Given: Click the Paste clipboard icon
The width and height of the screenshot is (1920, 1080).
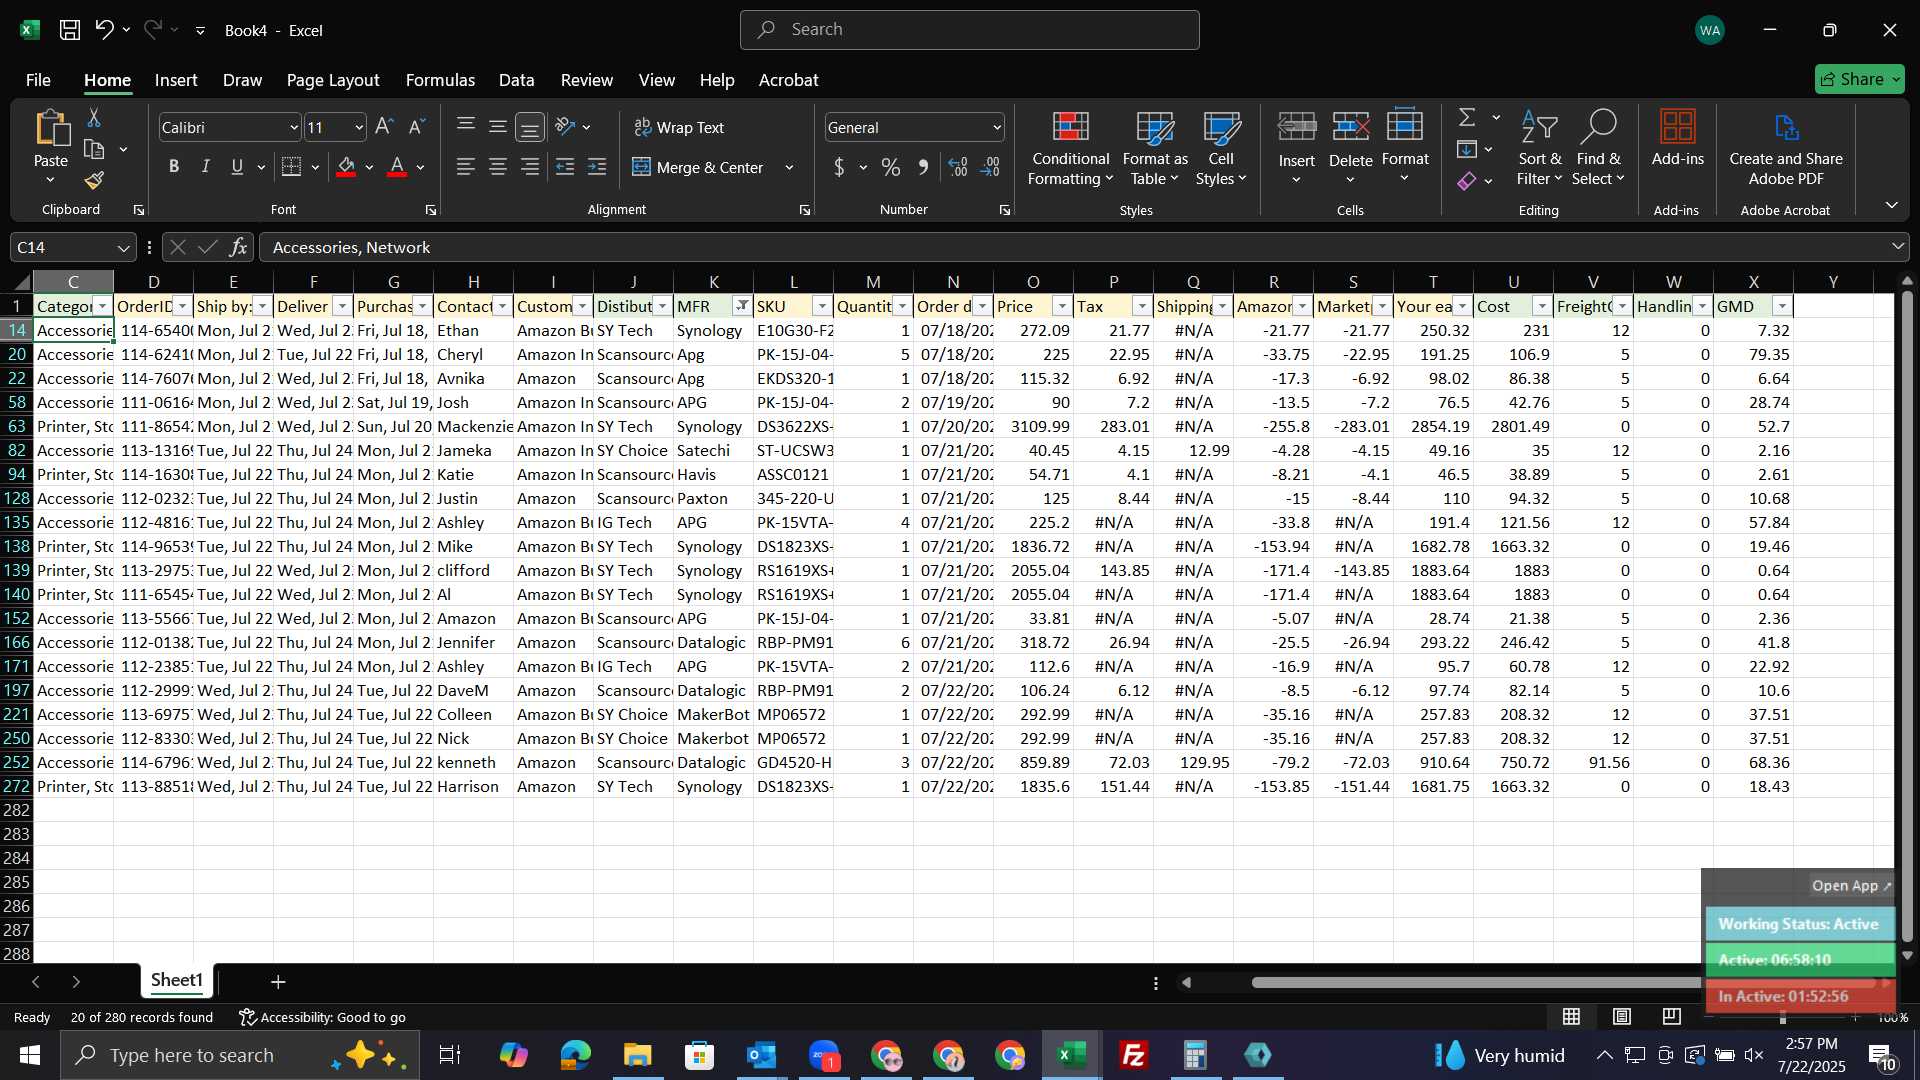Looking at the screenshot, I should click(51, 130).
